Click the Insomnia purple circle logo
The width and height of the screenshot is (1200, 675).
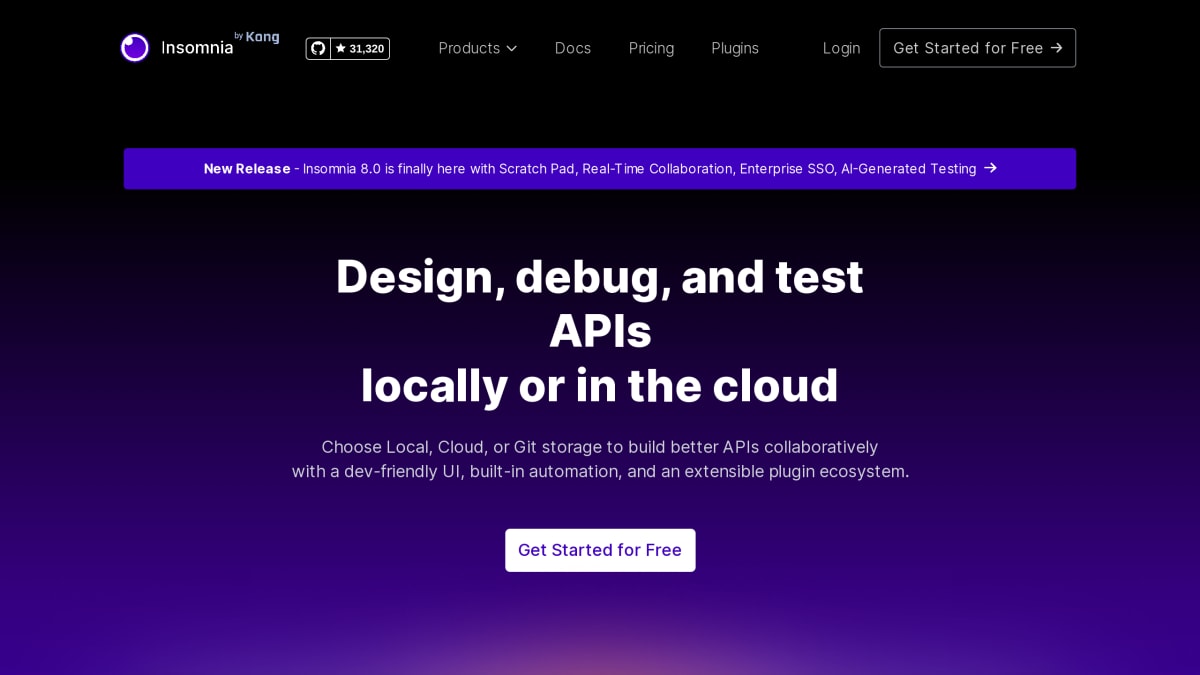pos(134,48)
